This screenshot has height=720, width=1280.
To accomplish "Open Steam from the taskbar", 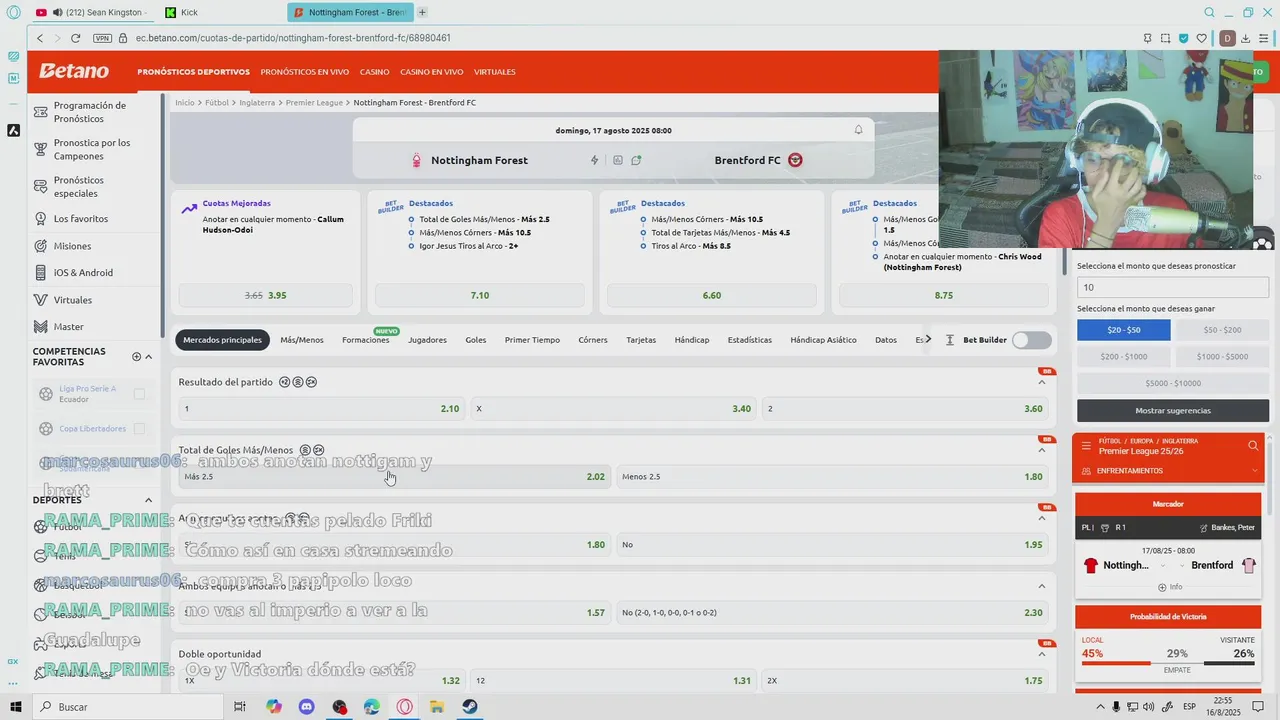I will point(469,707).
